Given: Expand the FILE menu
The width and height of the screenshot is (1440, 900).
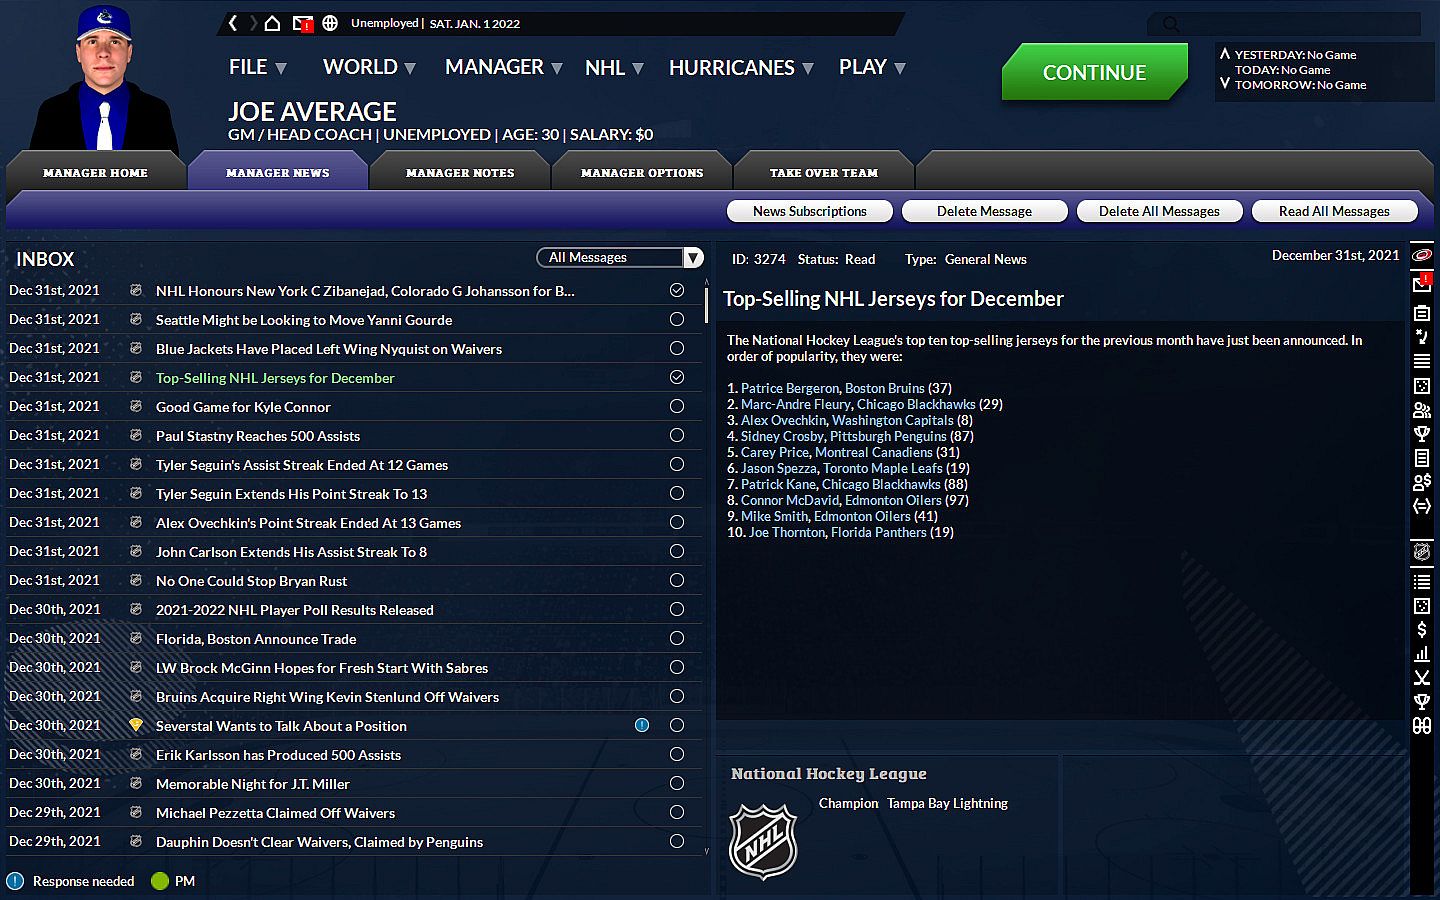Looking at the screenshot, I should (257, 67).
